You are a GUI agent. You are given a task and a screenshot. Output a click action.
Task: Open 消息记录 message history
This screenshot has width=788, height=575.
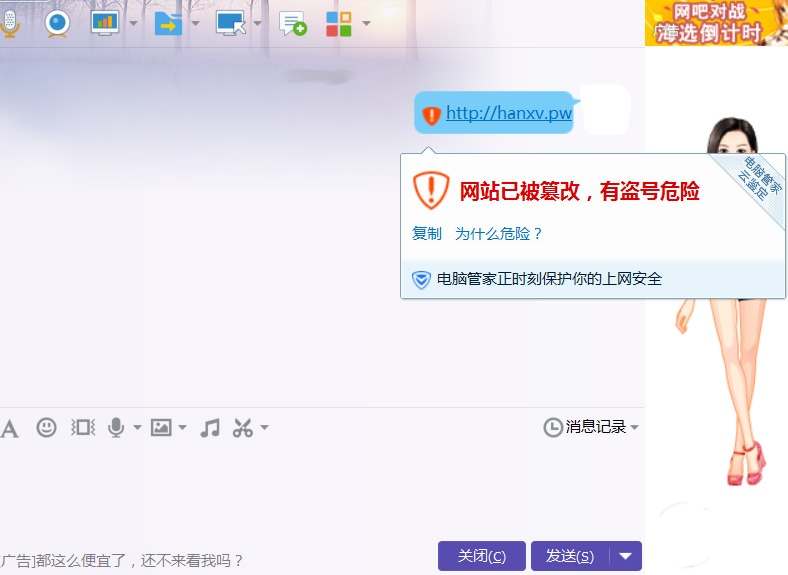(590, 427)
